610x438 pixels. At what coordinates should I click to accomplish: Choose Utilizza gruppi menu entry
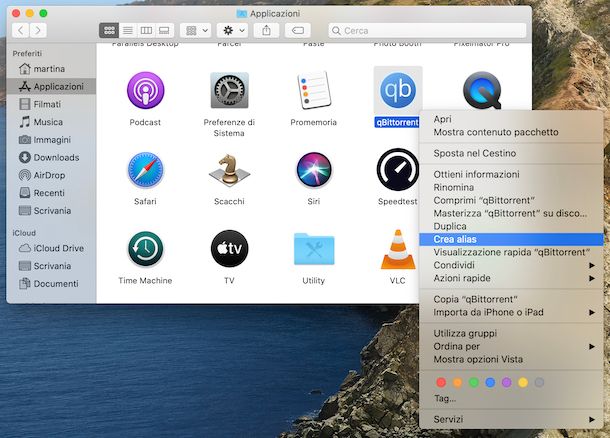click(x=511, y=333)
